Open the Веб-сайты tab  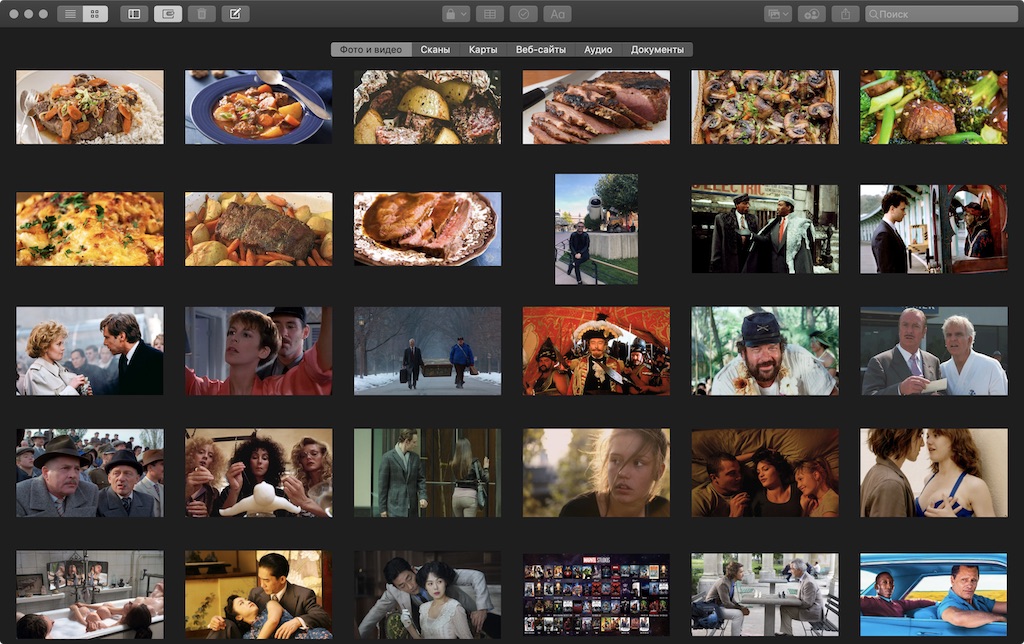541,50
